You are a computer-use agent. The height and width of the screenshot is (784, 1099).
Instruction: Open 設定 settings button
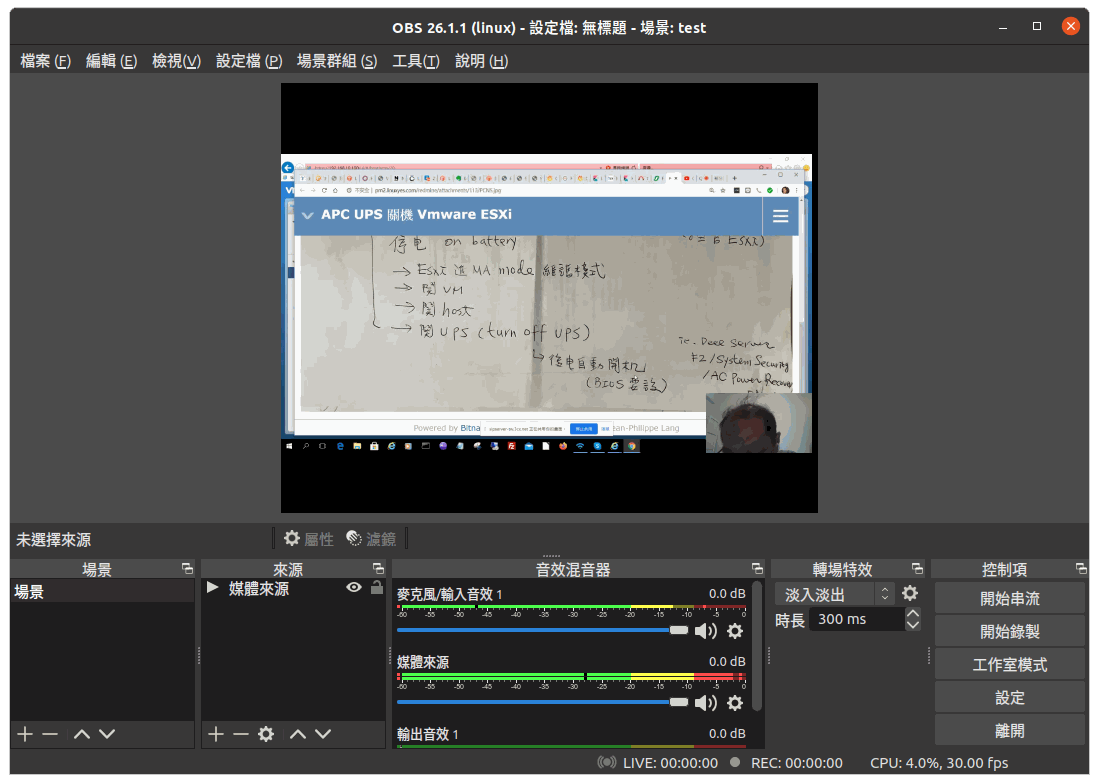tap(1010, 698)
